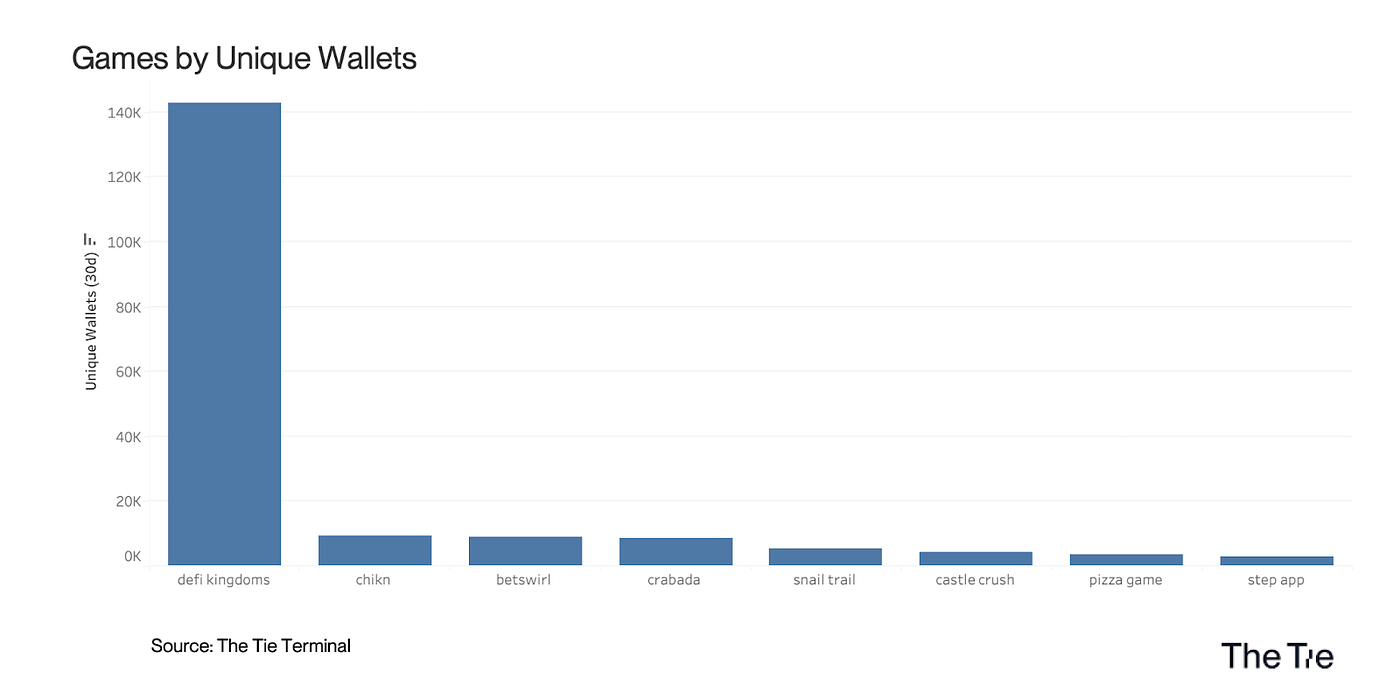Click the Source: The Tie Terminal text
The width and height of the screenshot is (1400, 700).
[251, 646]
